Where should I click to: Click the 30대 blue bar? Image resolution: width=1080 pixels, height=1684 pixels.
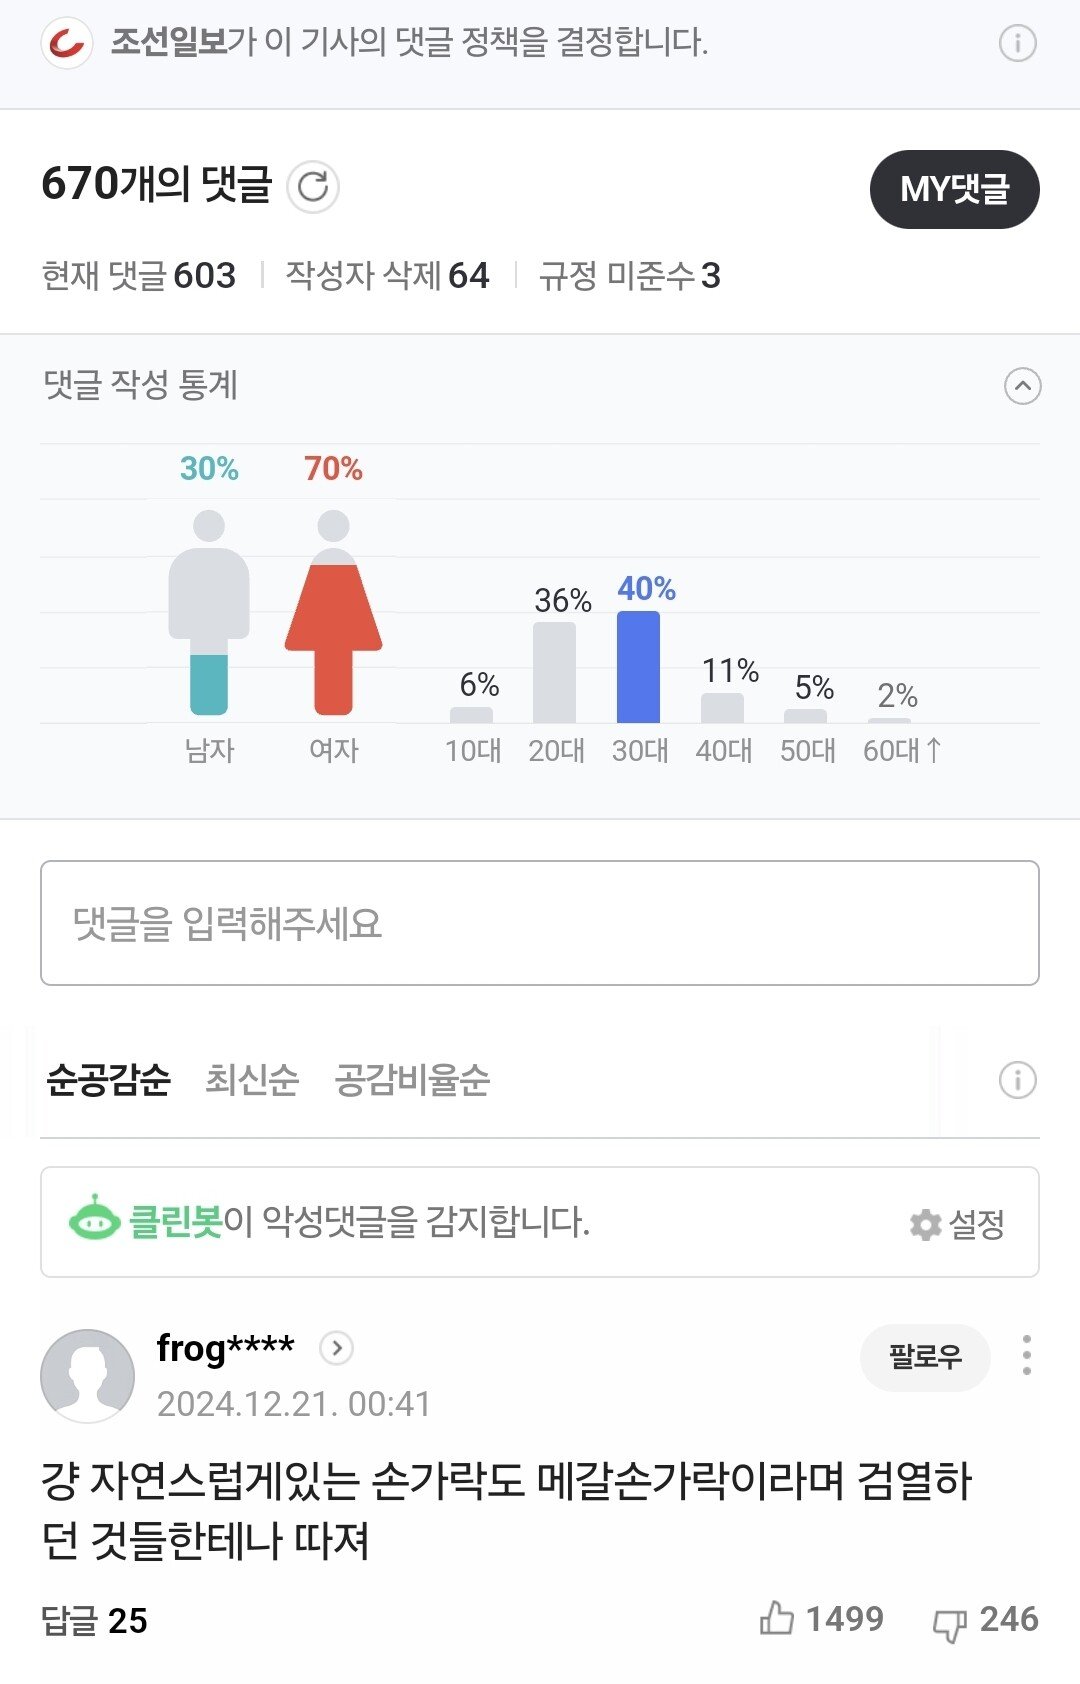pos(638,667)
